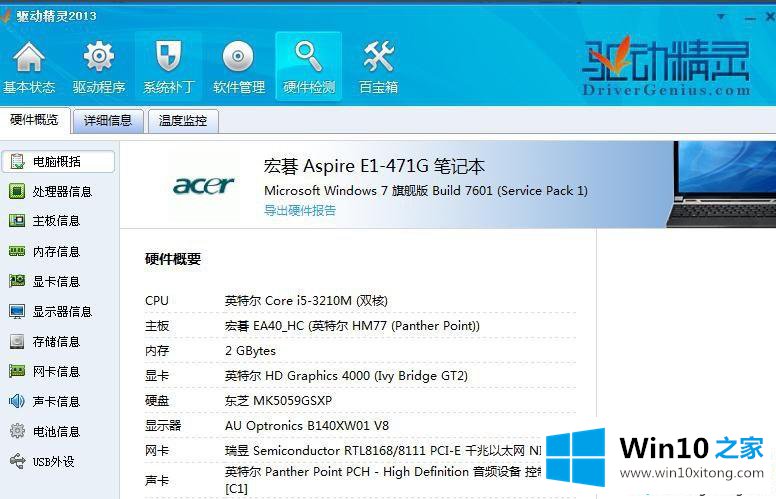Click the 驱动精灵2013 window title
The image size is (776, 499).
point(56,16)
